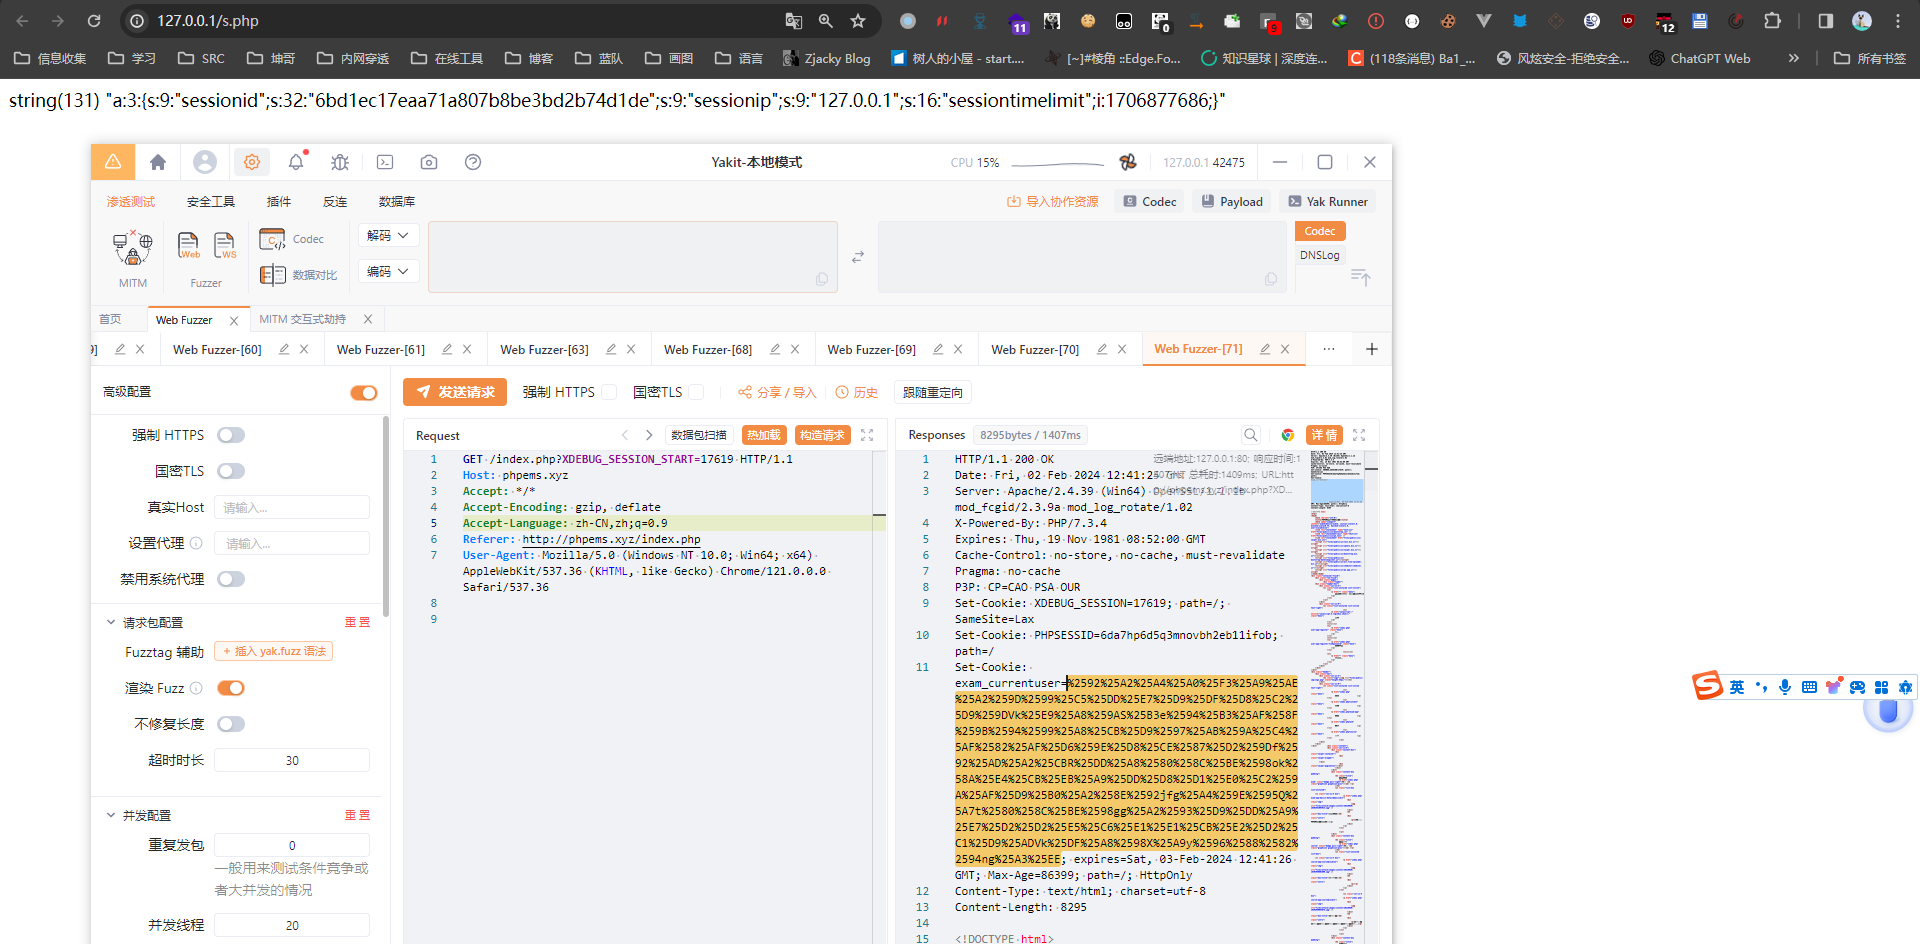Click the Yakit engine status fan icon
Viewport: 1920px width, 944px height.
point(1128,162)
